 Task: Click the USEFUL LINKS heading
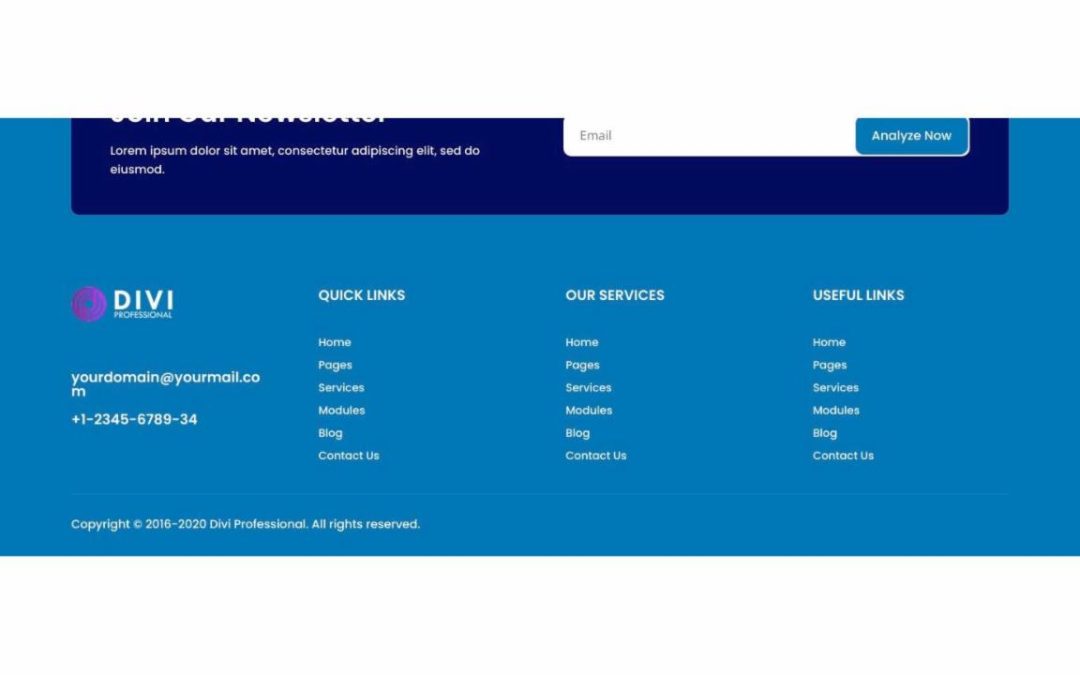click(x=858, y=295)
